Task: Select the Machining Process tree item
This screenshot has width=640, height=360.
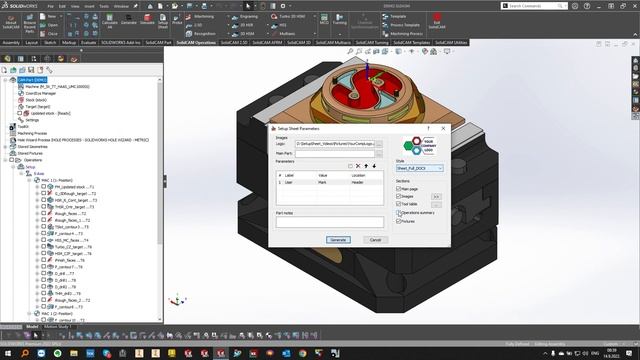Action: click(x=32, y=133)
